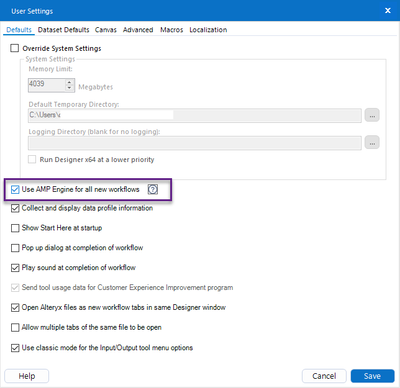Enable Pop up dialog at completion of workflow
The height and width of the screenshot is (388, 400).
15,248
